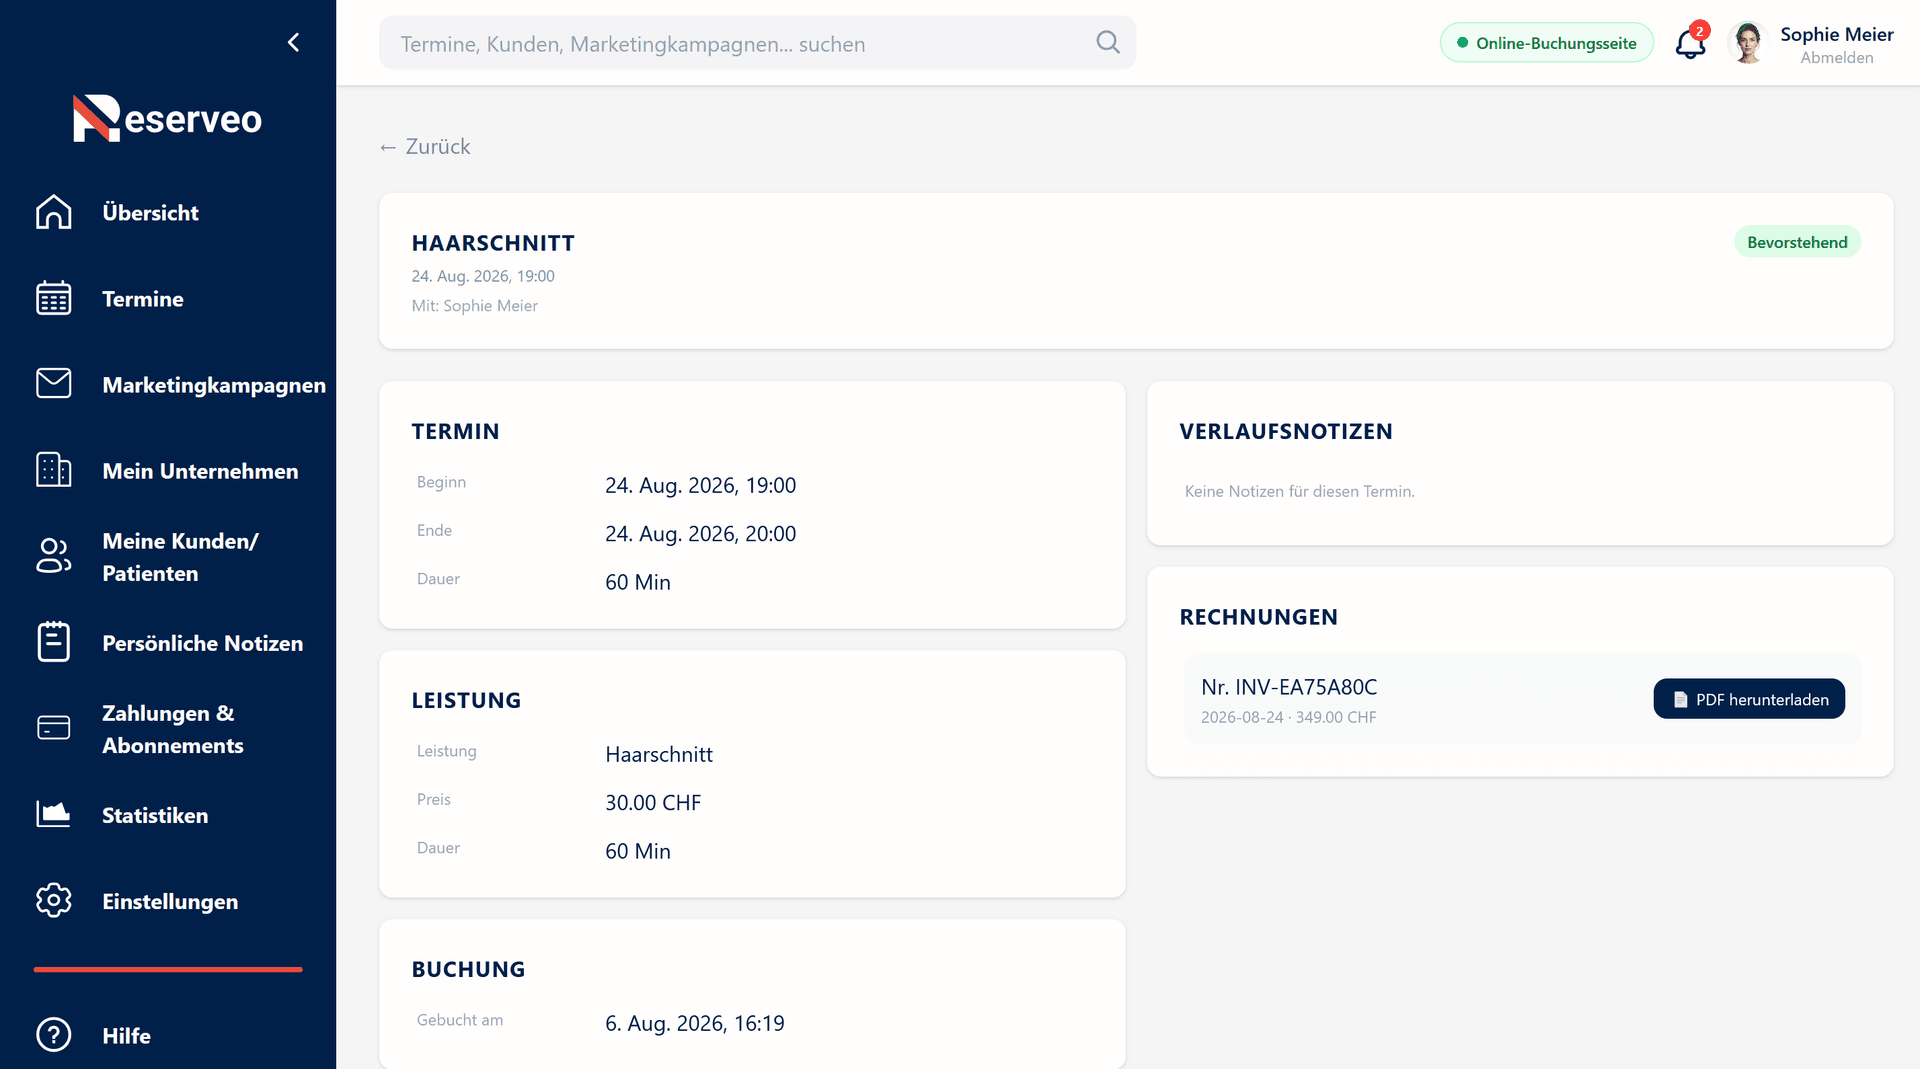Go back via Zurück link
The height and width of the screenshot is (1069, 1920).
tap(425, 146)
